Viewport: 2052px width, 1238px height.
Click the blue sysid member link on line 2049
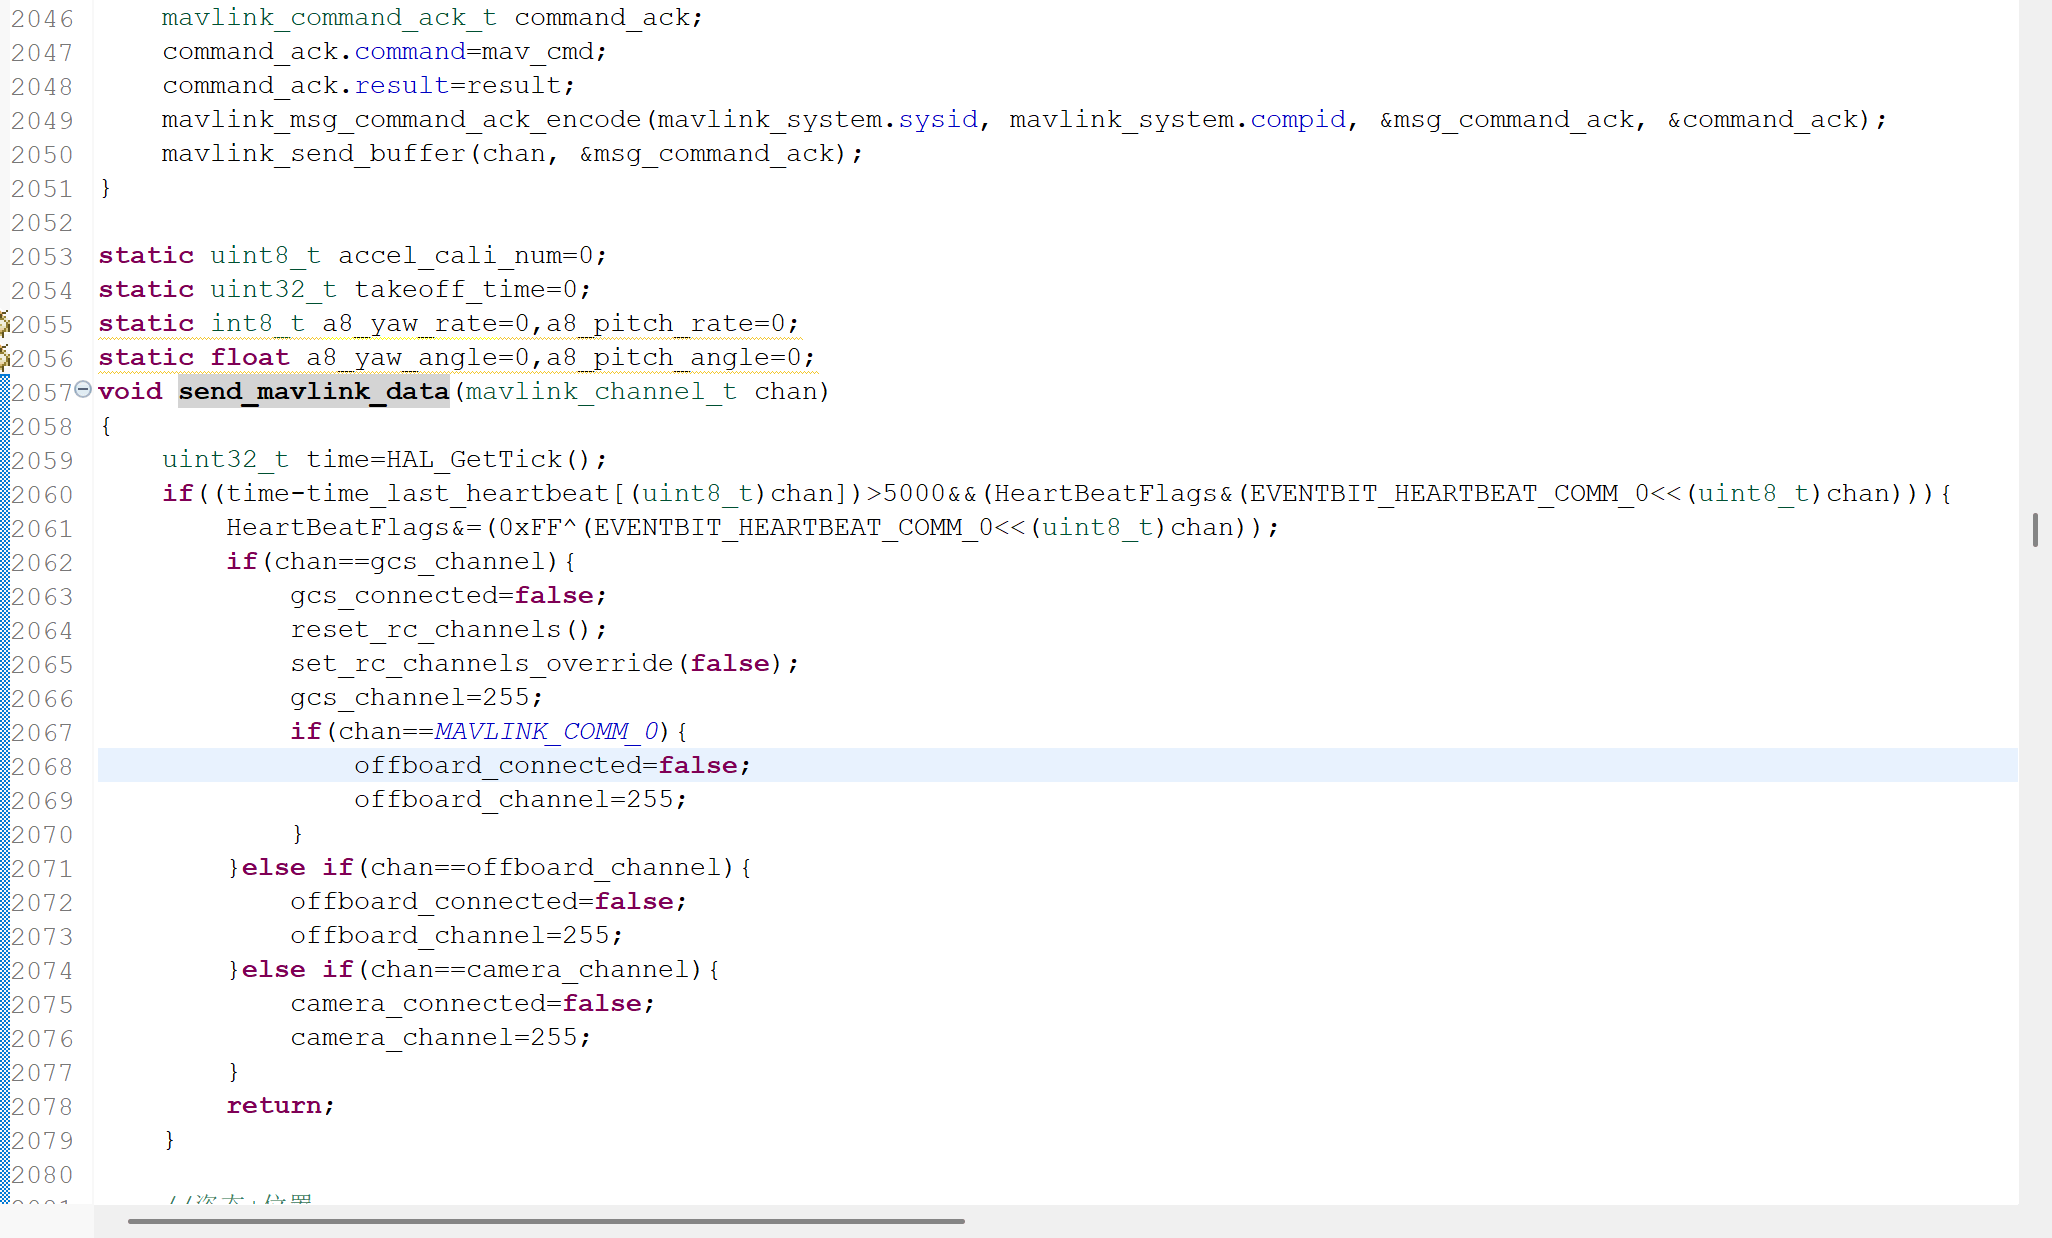click(x=937, y=119)
